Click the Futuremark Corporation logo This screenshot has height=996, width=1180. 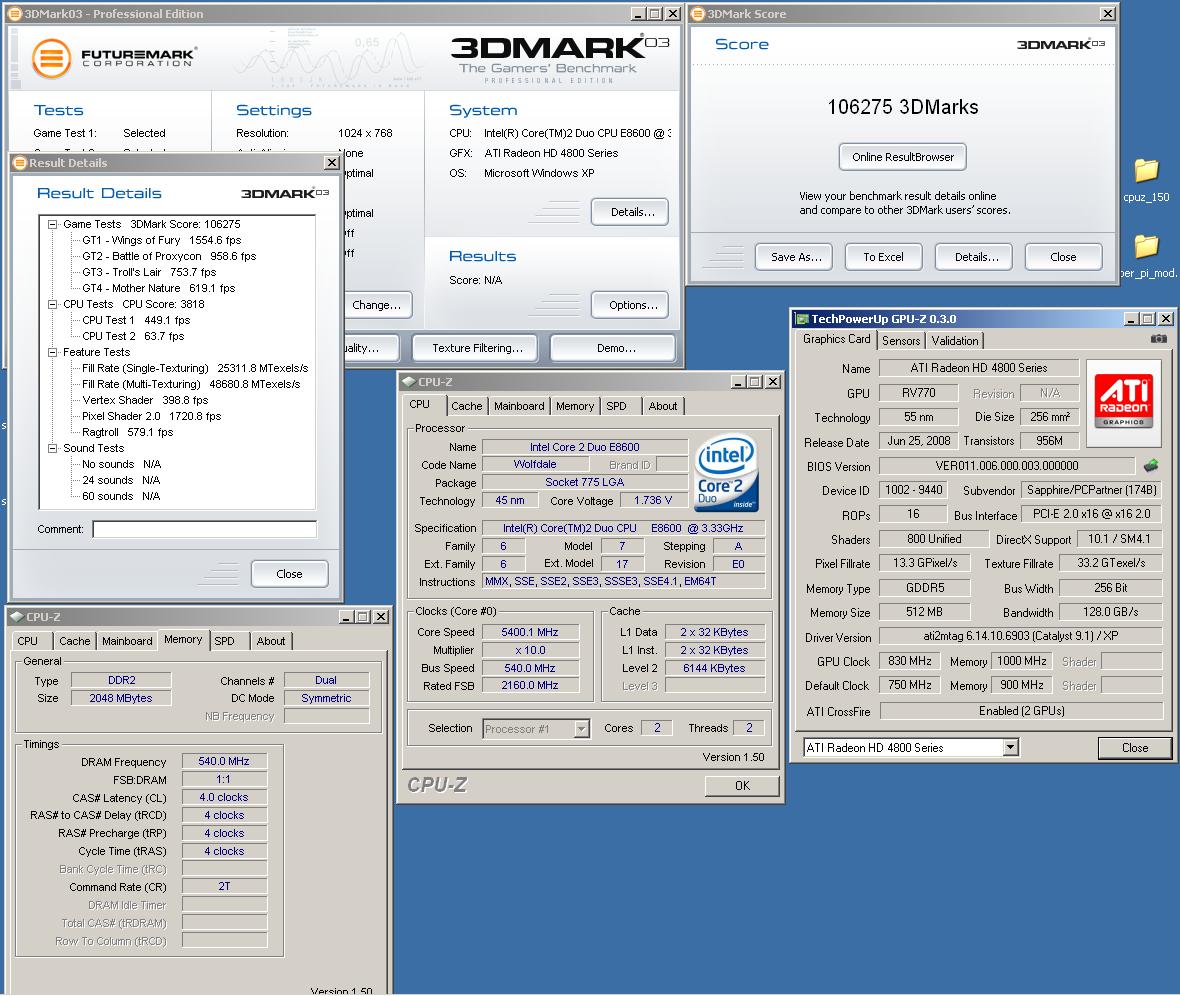point(113,58)
